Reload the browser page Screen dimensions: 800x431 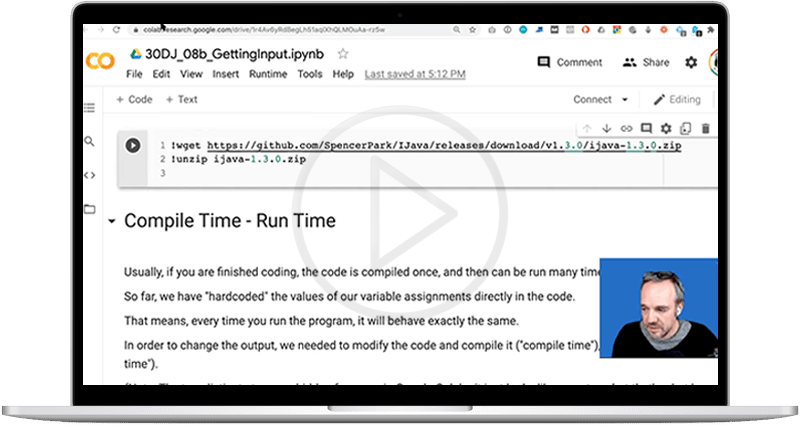[116, 30]
